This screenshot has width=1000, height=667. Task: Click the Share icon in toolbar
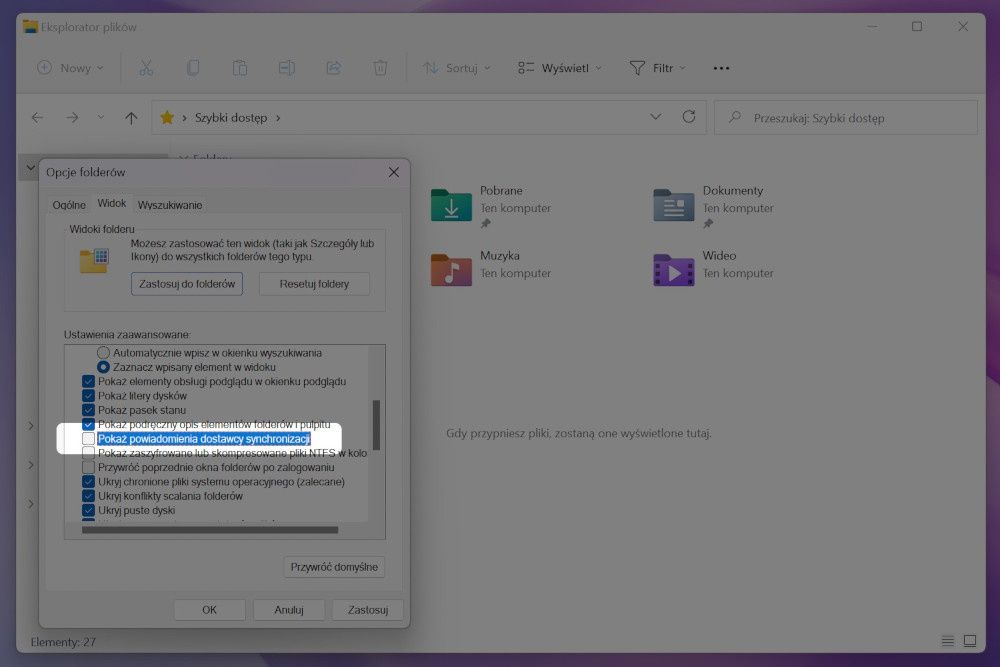[x=334, y=68]
